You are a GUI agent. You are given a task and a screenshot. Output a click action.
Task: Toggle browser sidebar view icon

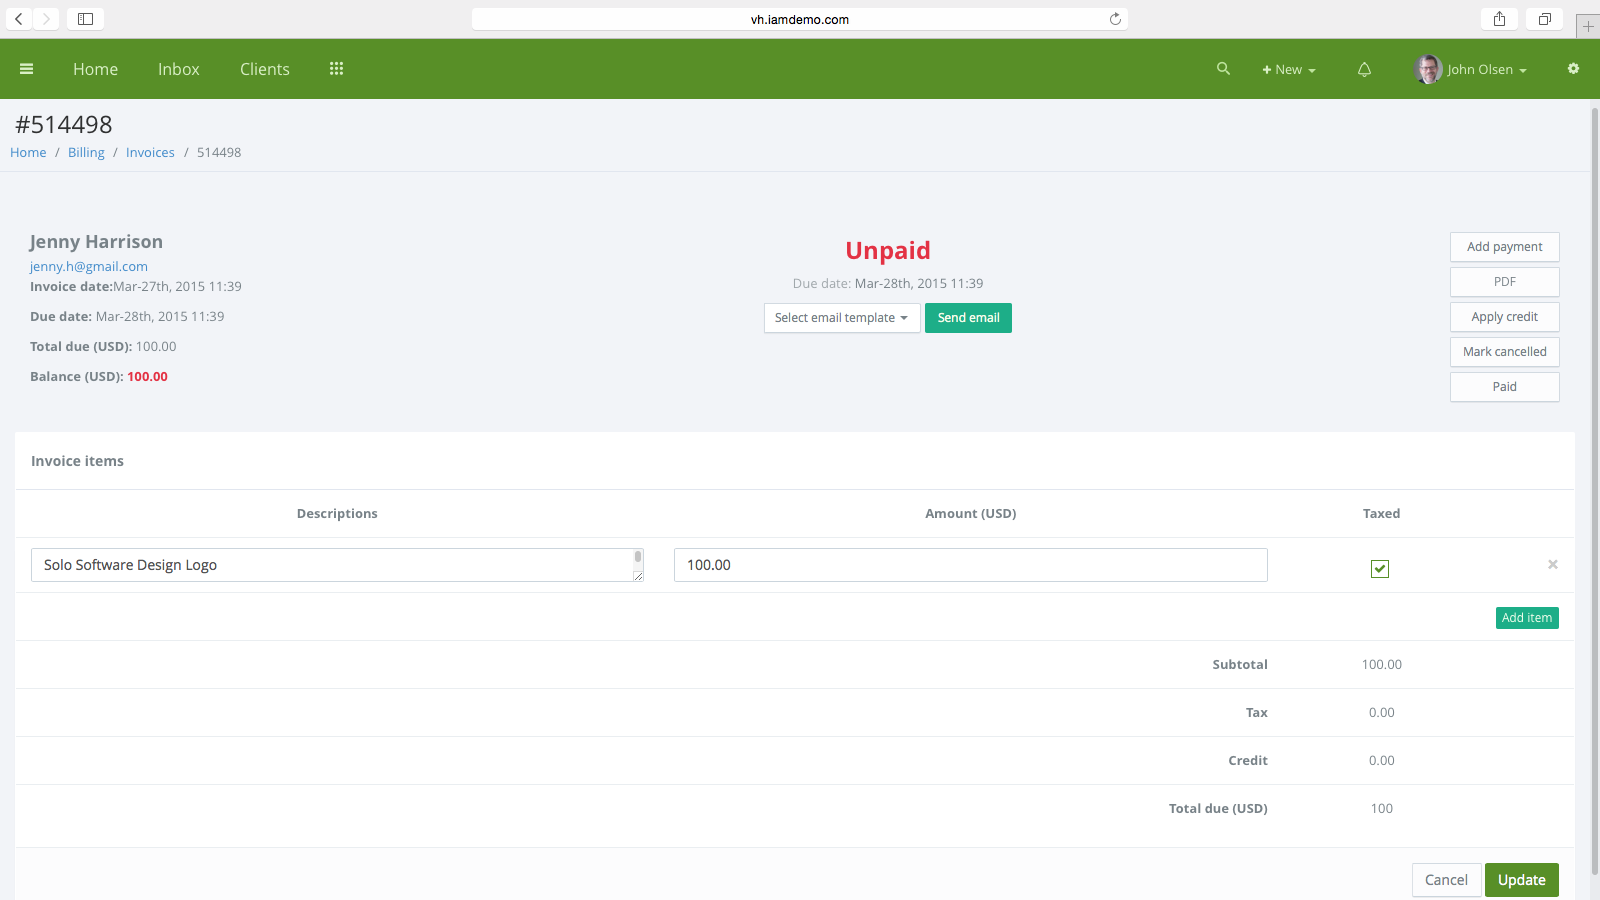tap(86, 19)
